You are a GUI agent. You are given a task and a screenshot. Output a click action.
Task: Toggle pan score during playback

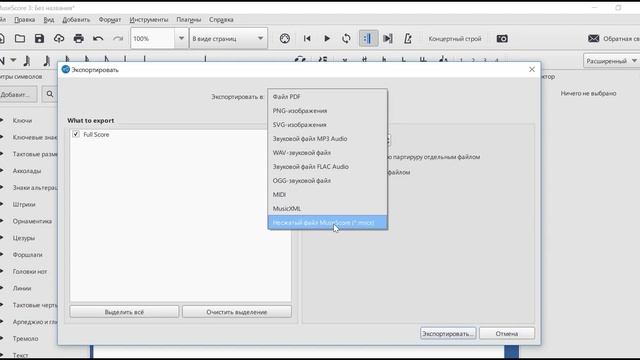(388, 38)
